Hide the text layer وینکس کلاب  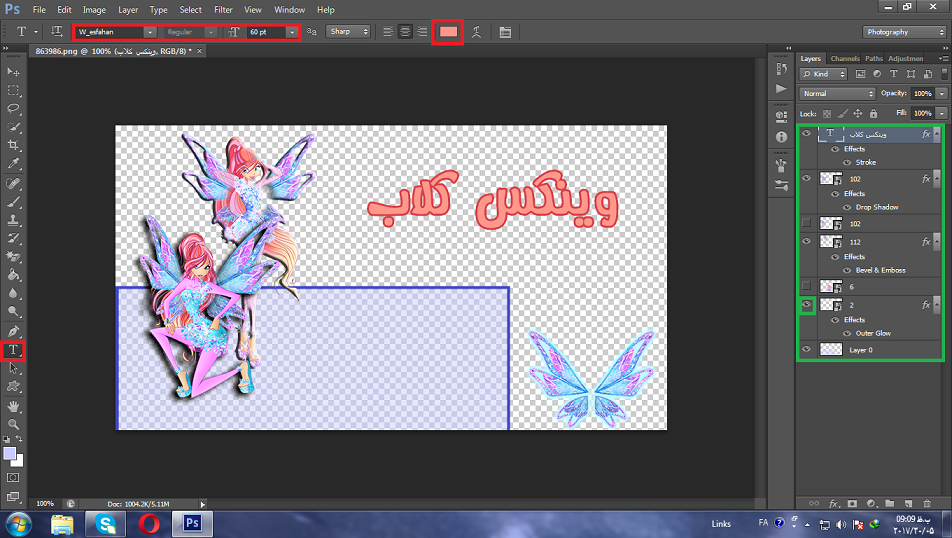[806, 134]
